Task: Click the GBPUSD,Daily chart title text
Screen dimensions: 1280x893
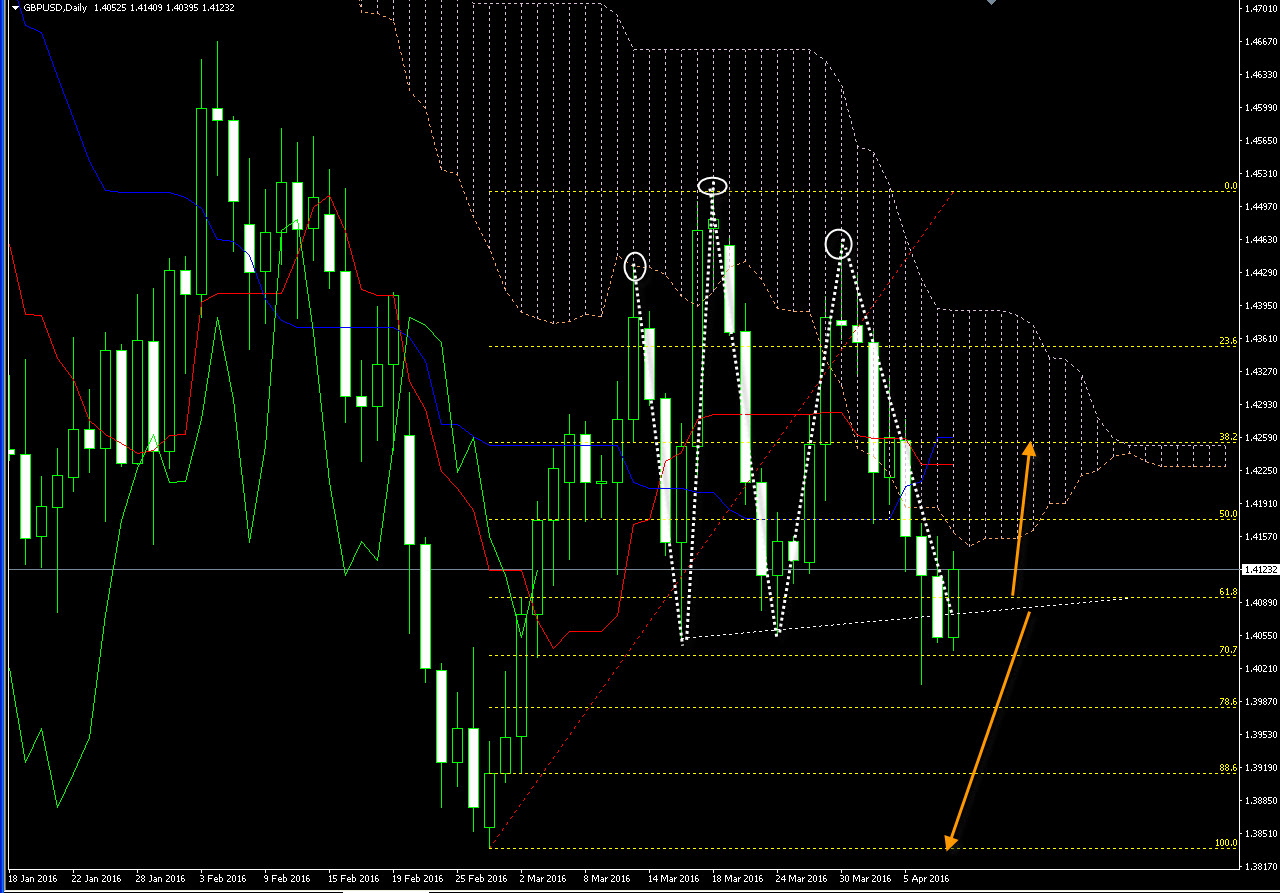Action: pos(54,7)
